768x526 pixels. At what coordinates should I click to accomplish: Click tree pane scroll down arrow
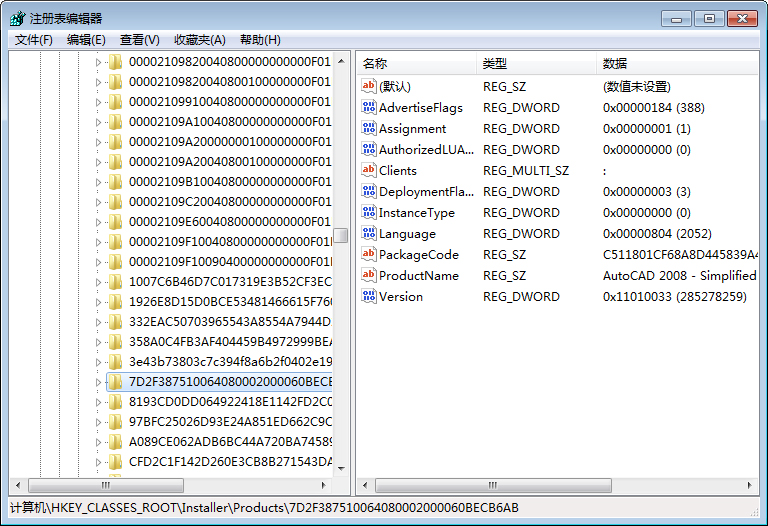pyautogui.click(x=341, y=469)
